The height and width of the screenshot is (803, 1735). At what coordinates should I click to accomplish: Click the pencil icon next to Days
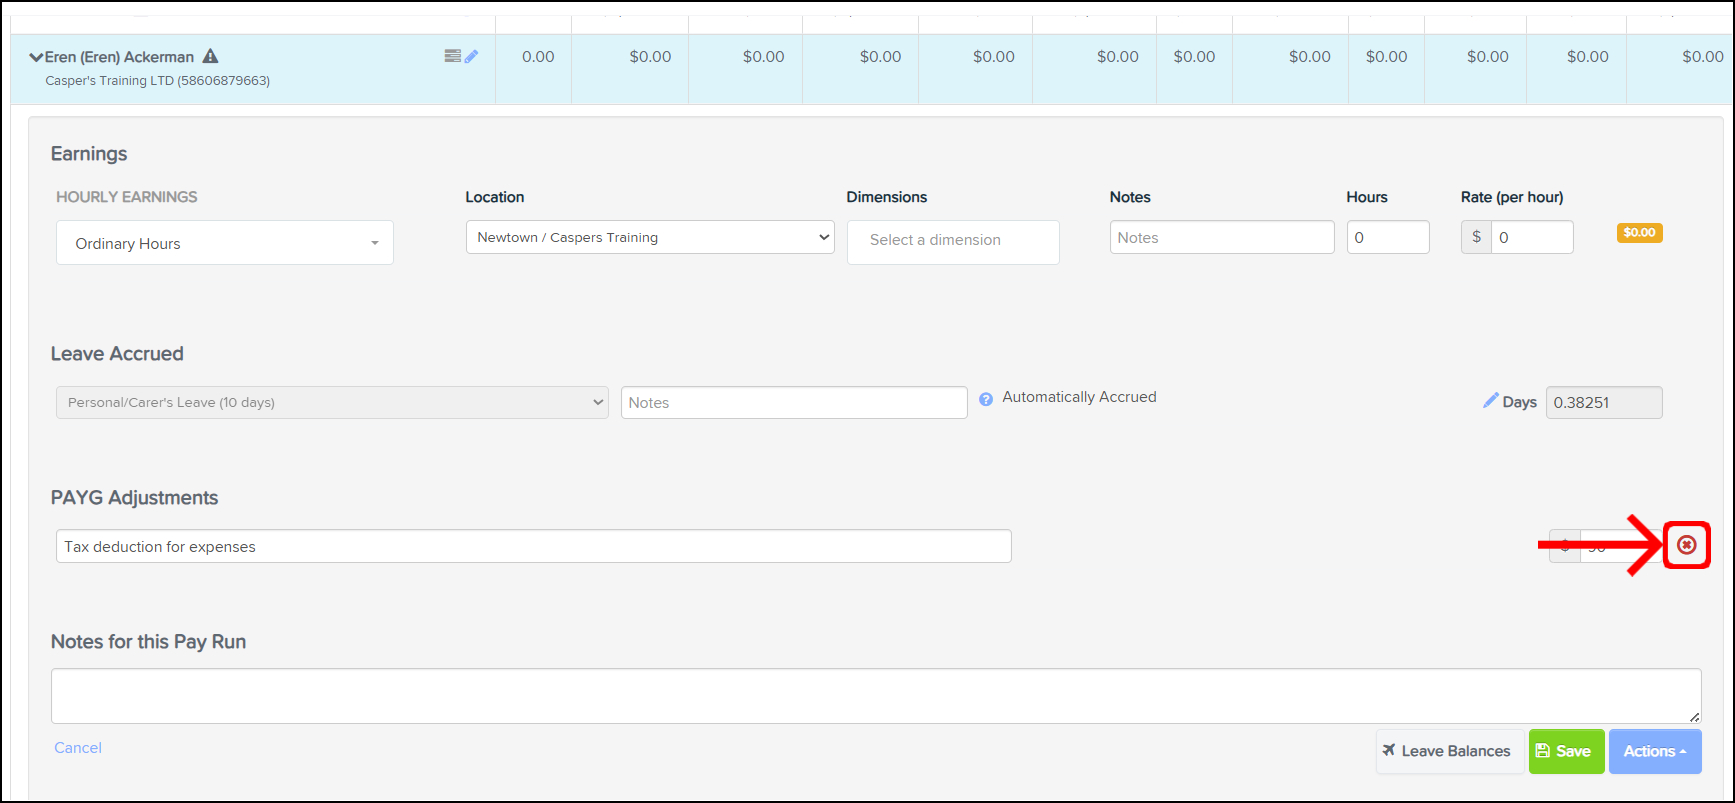tap(1490, 401)
